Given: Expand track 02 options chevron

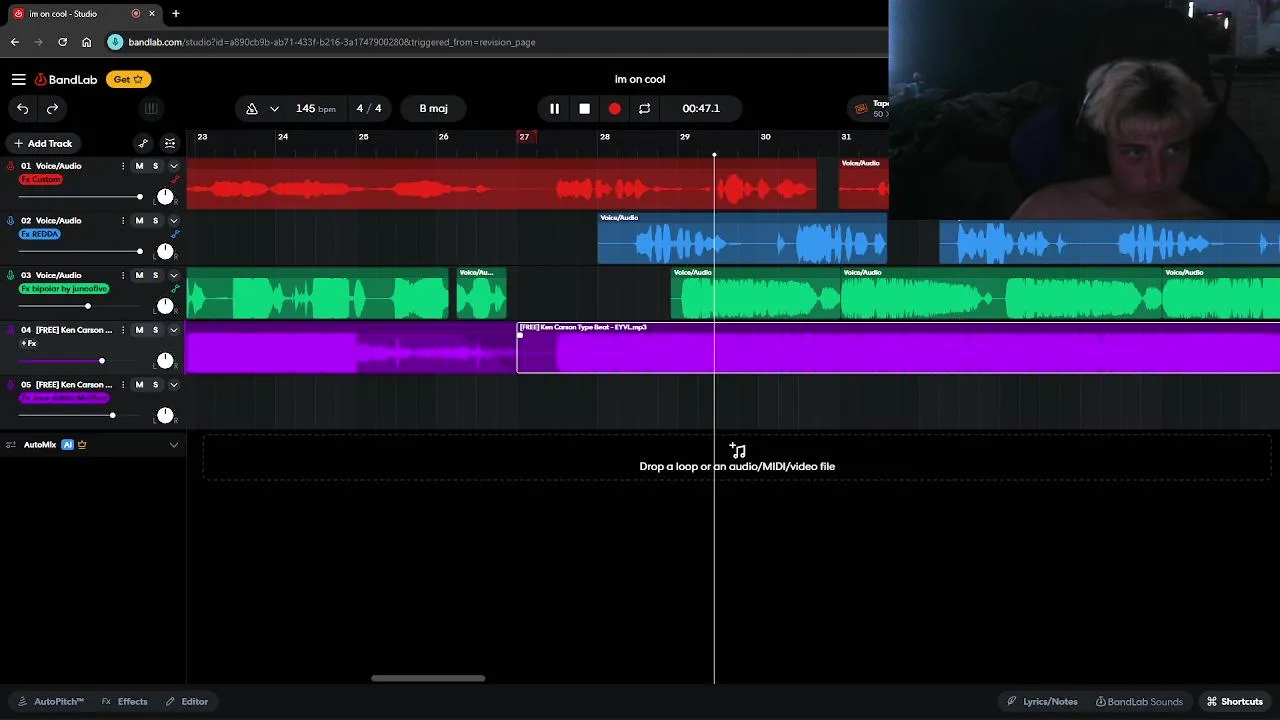Looking at the screenshot, I should tap(173, 221).
